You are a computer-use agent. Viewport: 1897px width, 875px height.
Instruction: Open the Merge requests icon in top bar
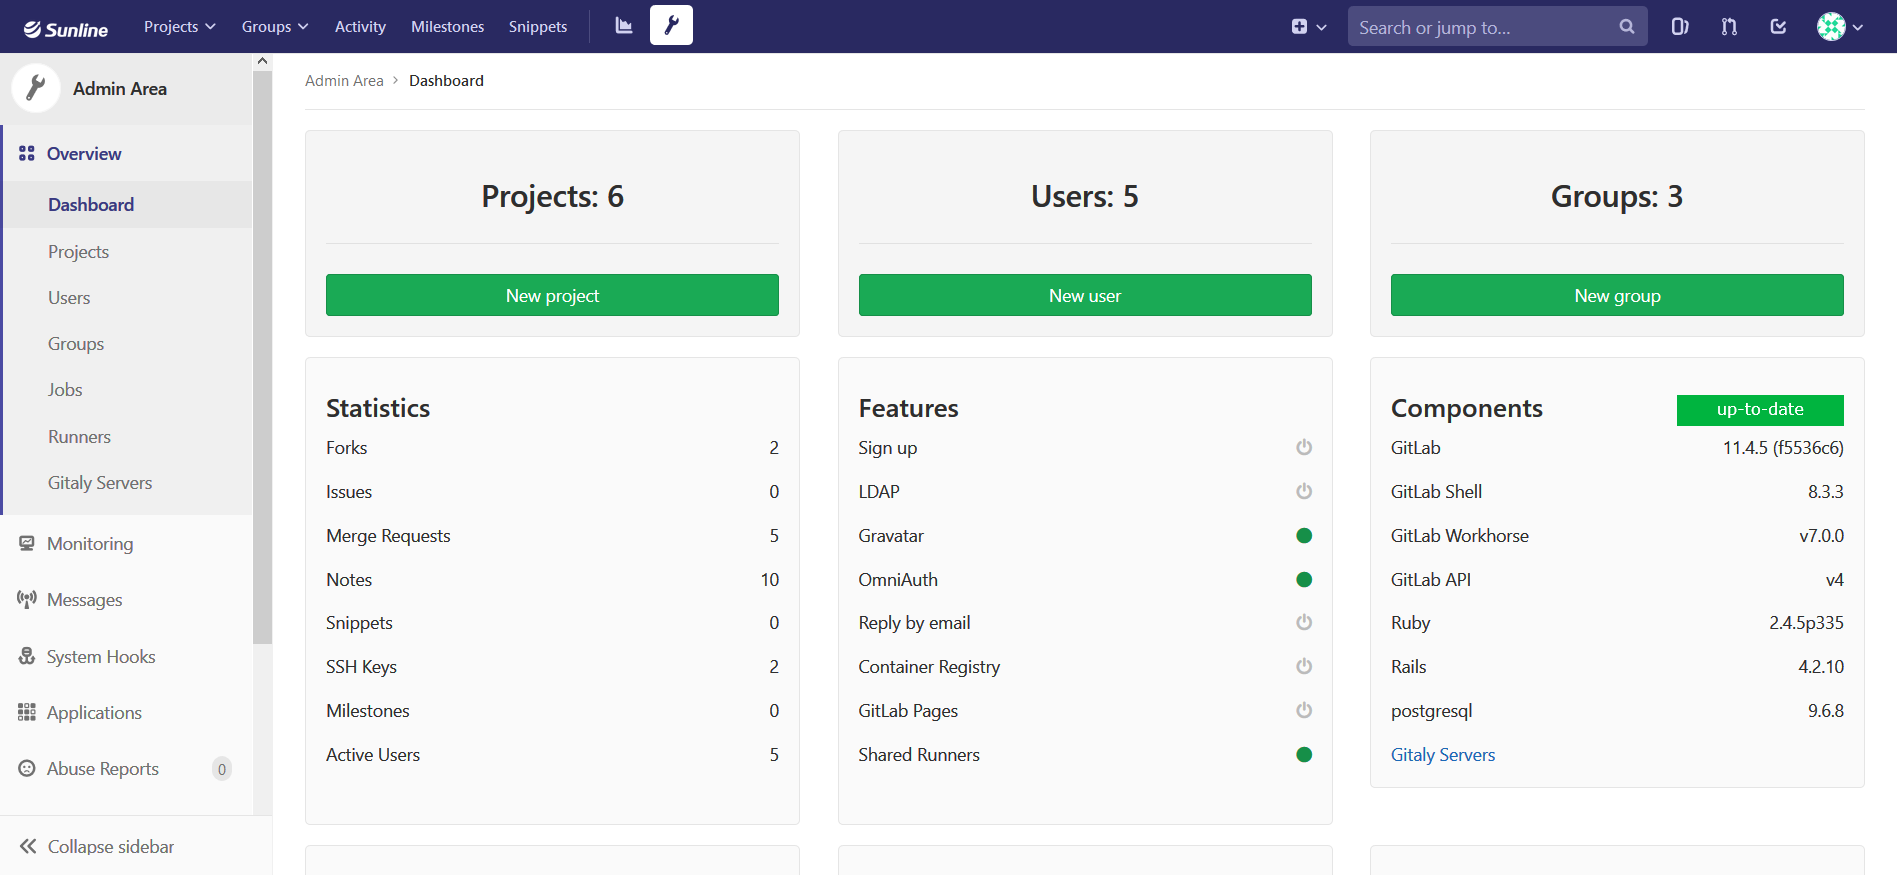pyautogui.click(x=1729, y=27)
